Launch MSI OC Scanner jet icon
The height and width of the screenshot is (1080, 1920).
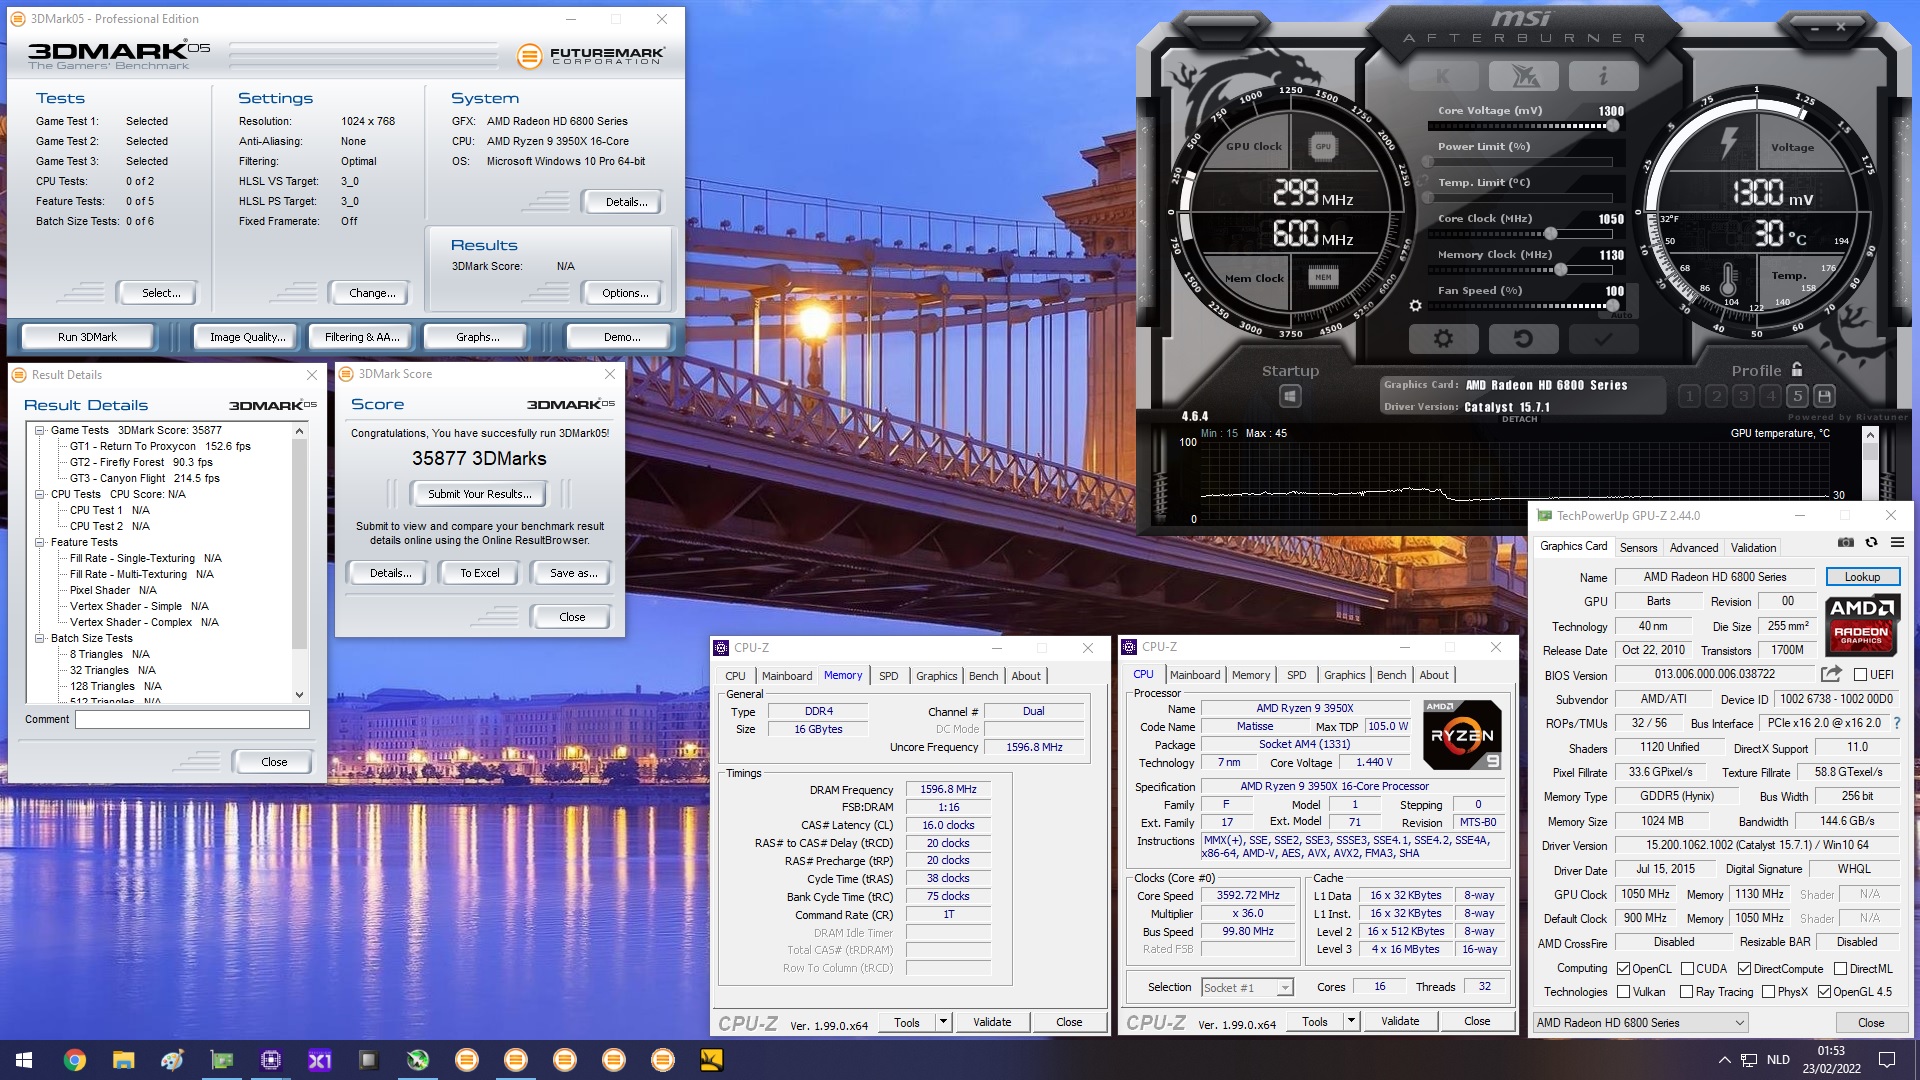[1522, 75]
